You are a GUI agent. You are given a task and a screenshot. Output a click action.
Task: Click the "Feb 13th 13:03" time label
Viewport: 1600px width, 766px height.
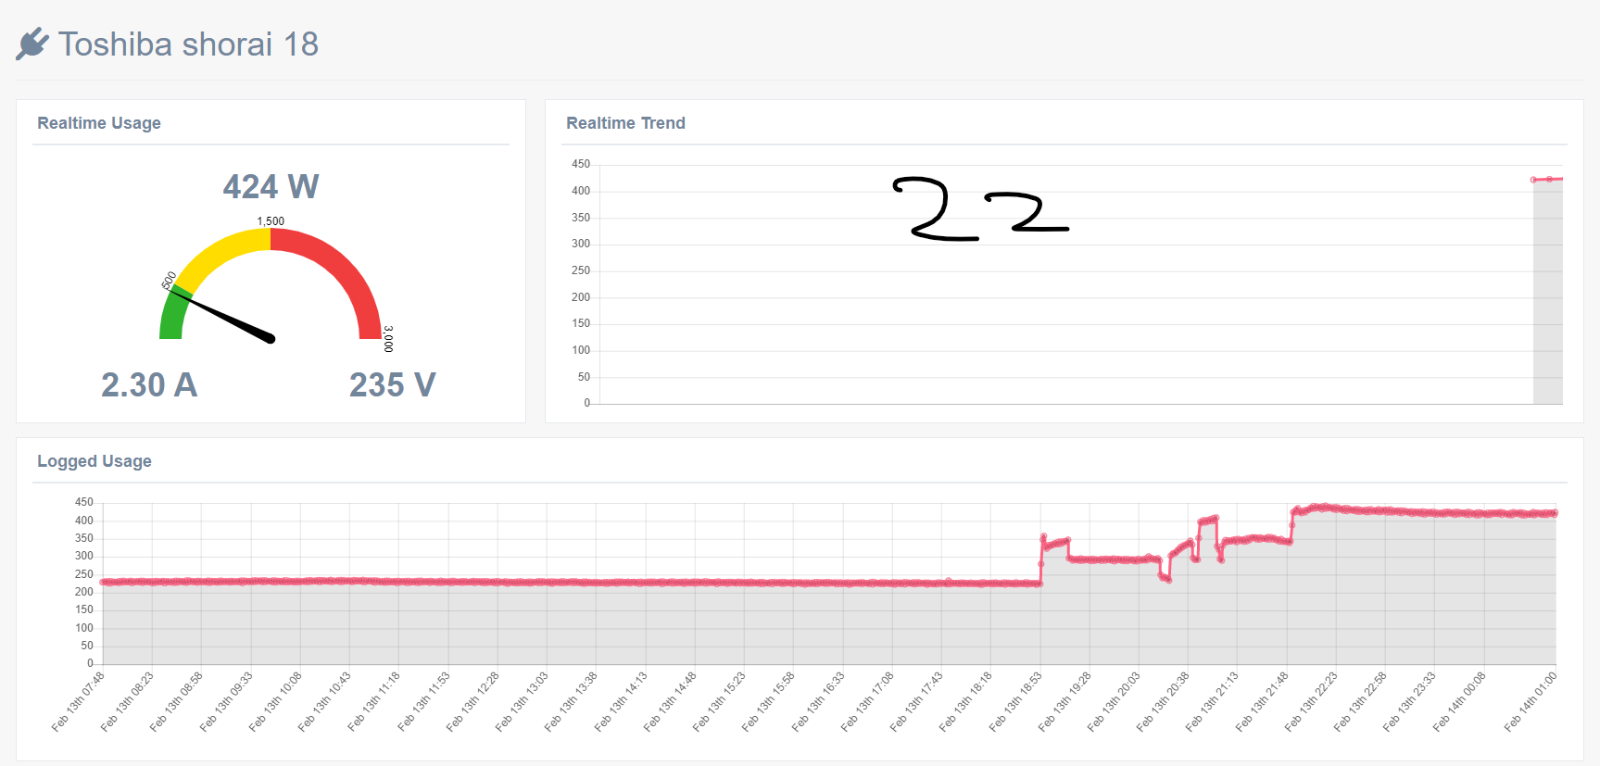[x=522, y=702]
